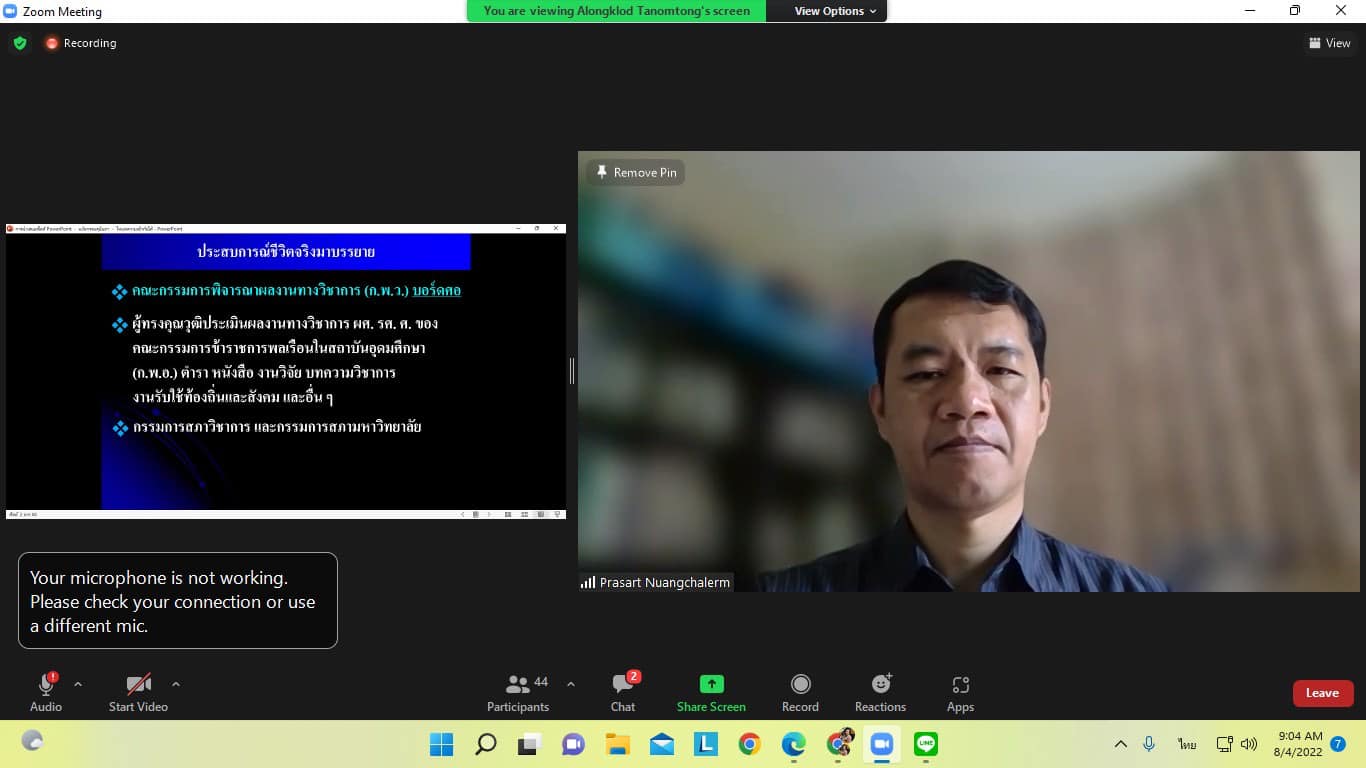The height and width of the screenshot is (768, 1366).
Task: Expand the video options arrow
Action: (176, 685)
